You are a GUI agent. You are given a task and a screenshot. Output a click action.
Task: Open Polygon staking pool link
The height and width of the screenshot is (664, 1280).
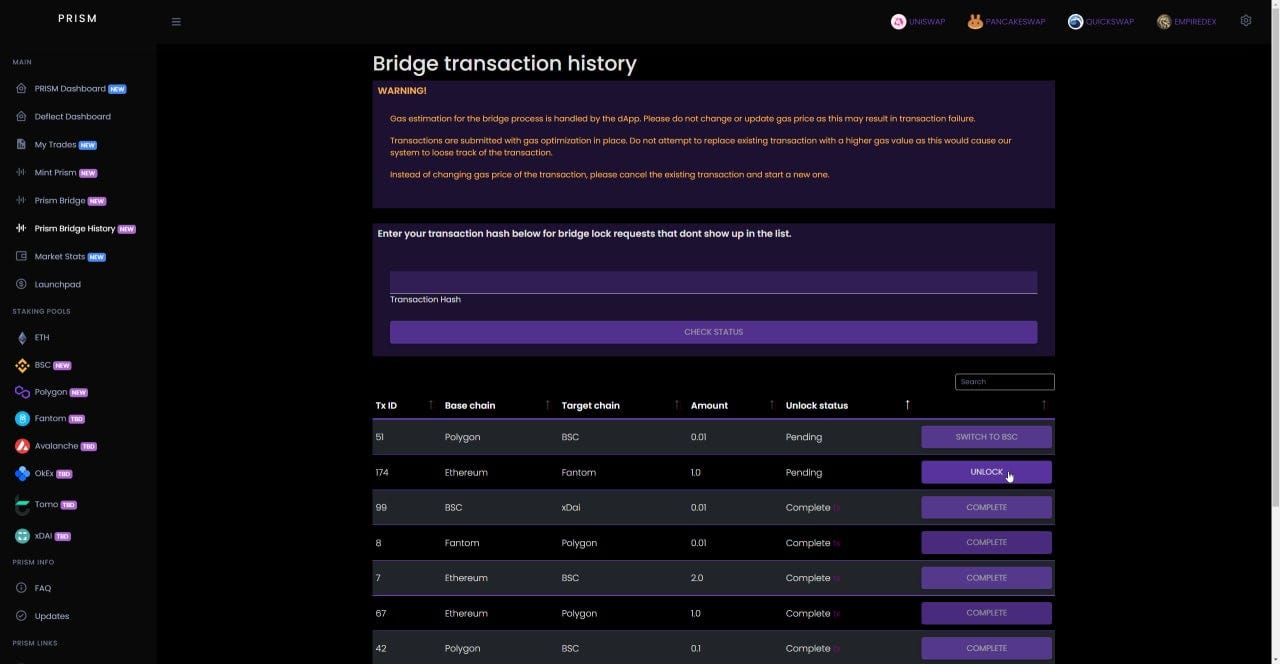click(50, 392)
